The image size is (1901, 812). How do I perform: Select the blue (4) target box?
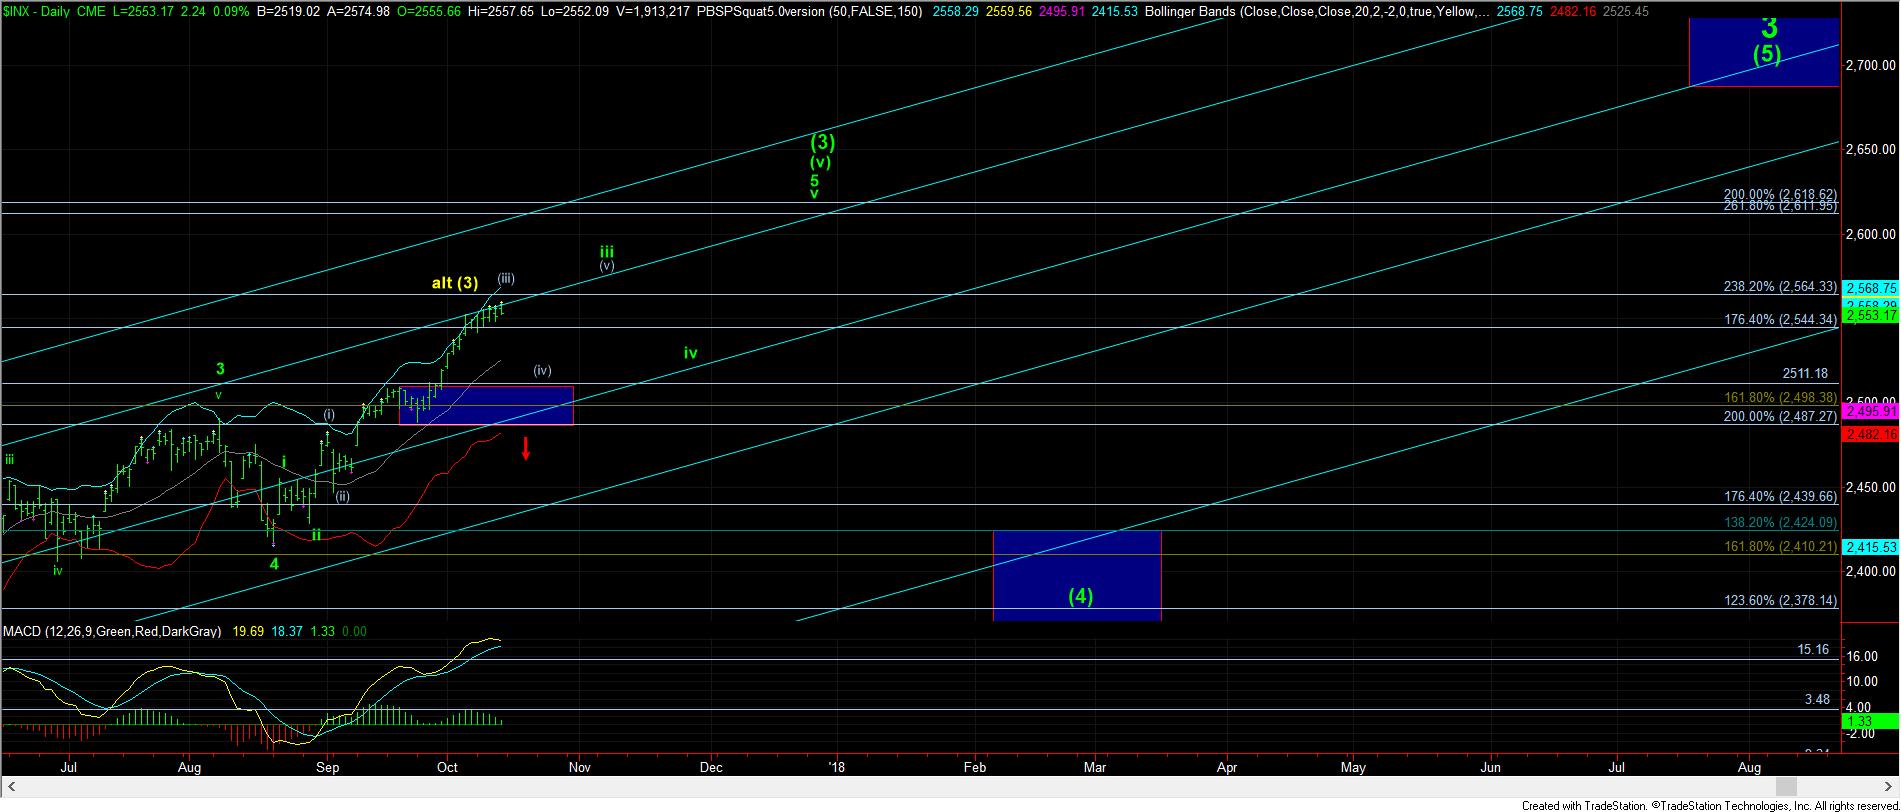pos(1077,575)
